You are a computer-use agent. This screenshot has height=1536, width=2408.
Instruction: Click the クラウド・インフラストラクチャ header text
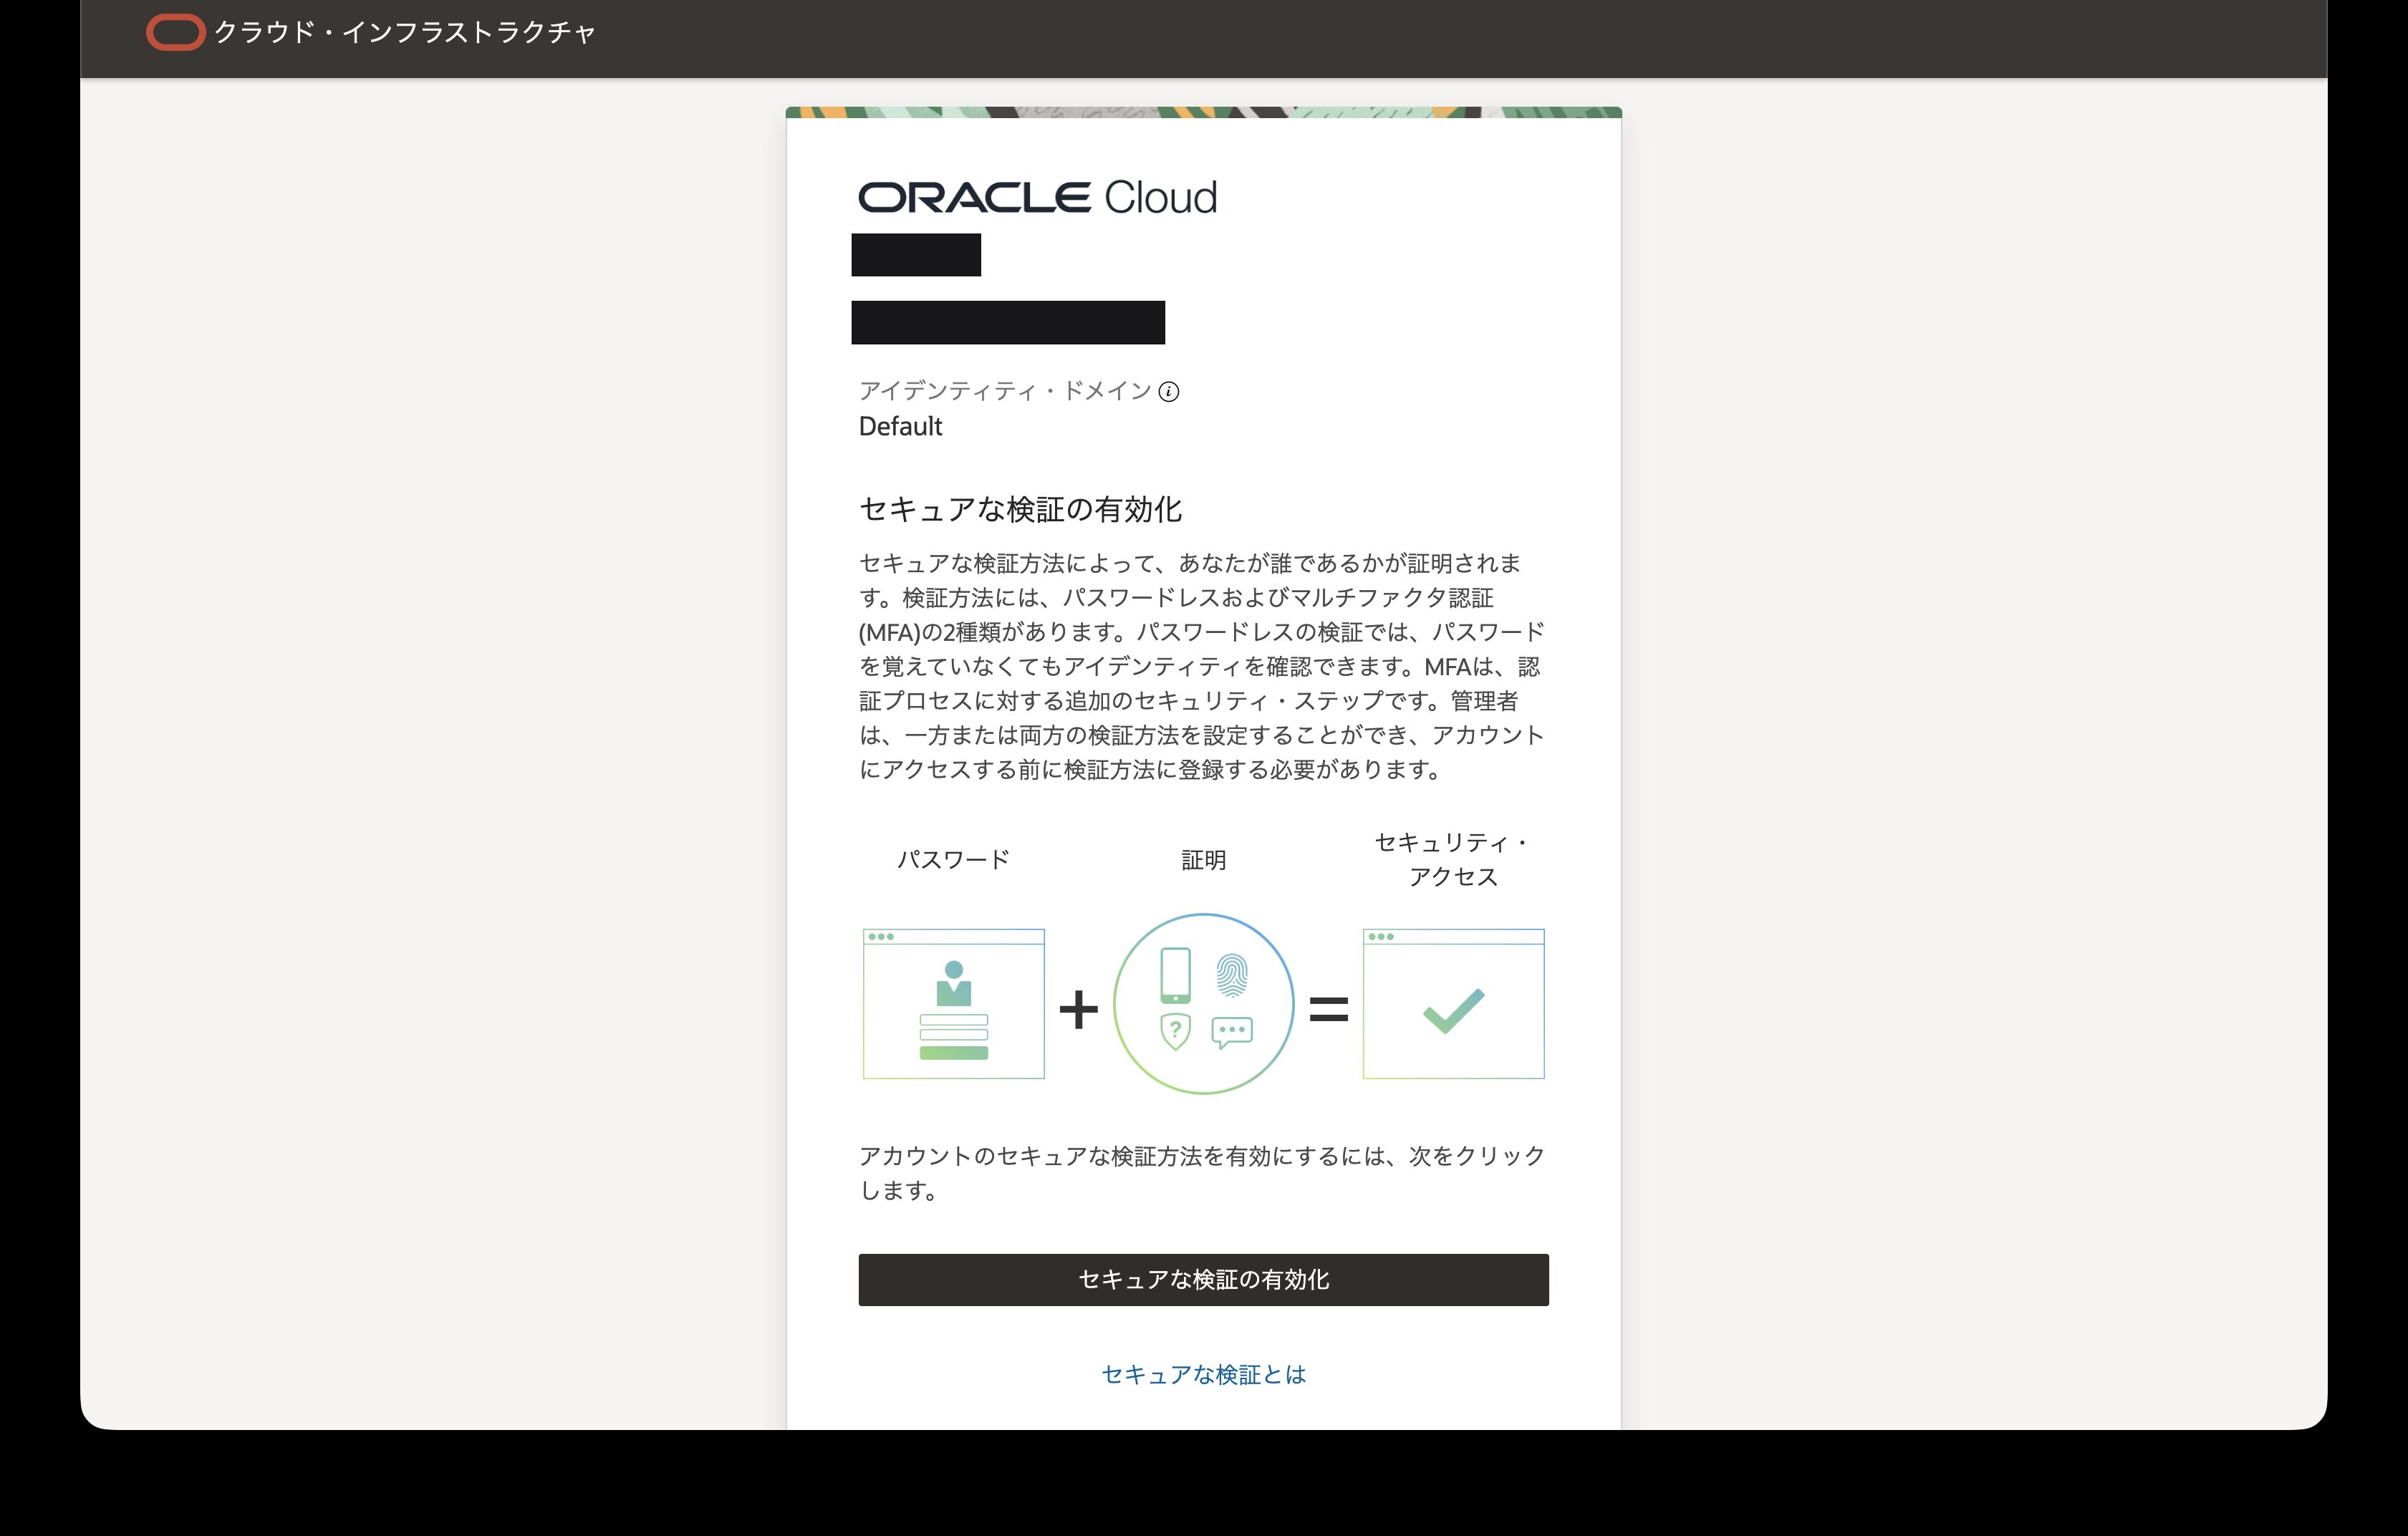tap(405, 32)
